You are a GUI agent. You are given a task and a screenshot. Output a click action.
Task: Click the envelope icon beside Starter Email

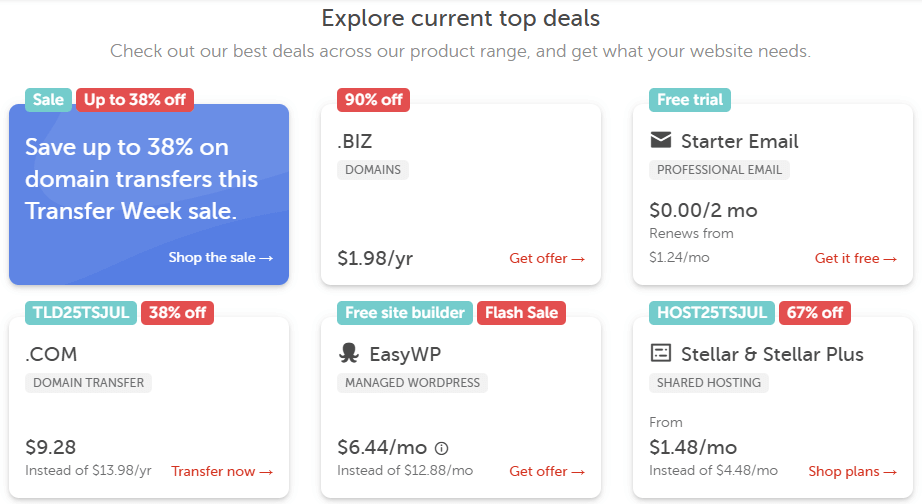(661, 140)
